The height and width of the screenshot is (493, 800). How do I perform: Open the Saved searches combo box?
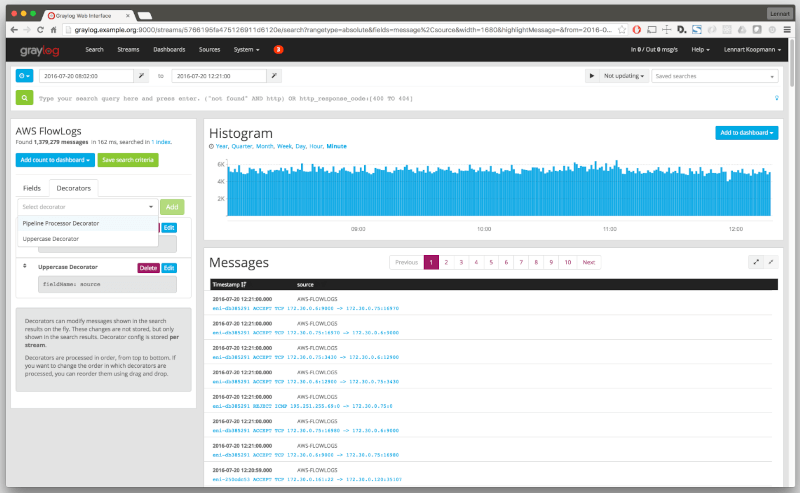pos(714,76)
